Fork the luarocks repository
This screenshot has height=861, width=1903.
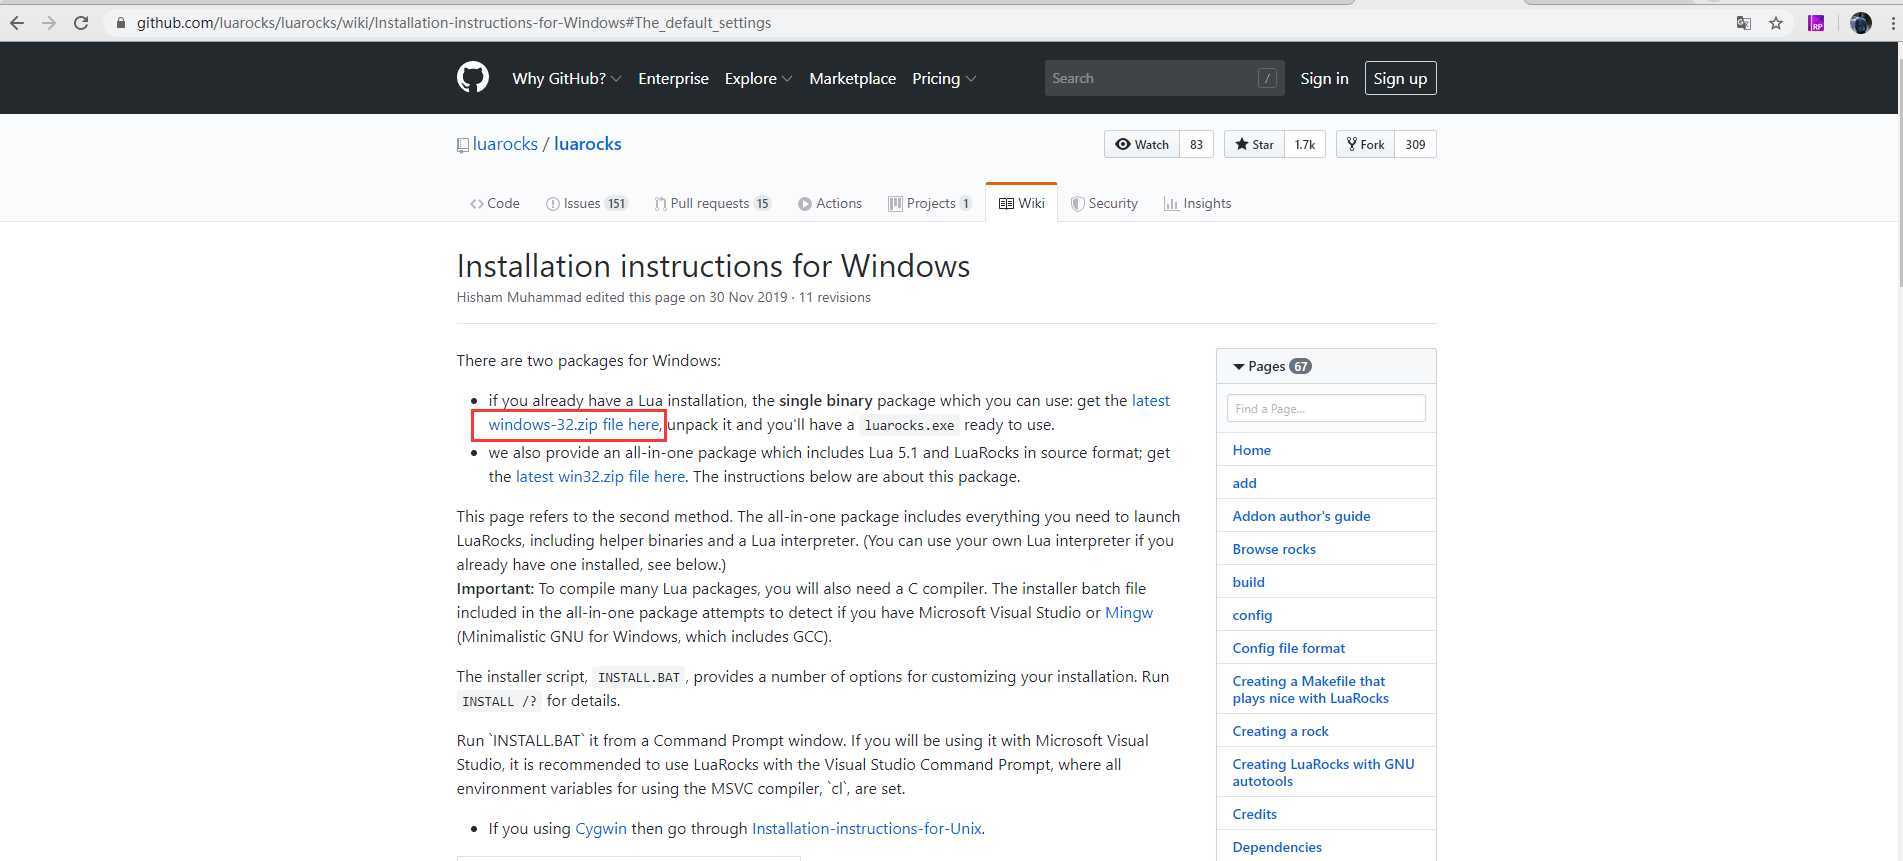point(1365,144)
